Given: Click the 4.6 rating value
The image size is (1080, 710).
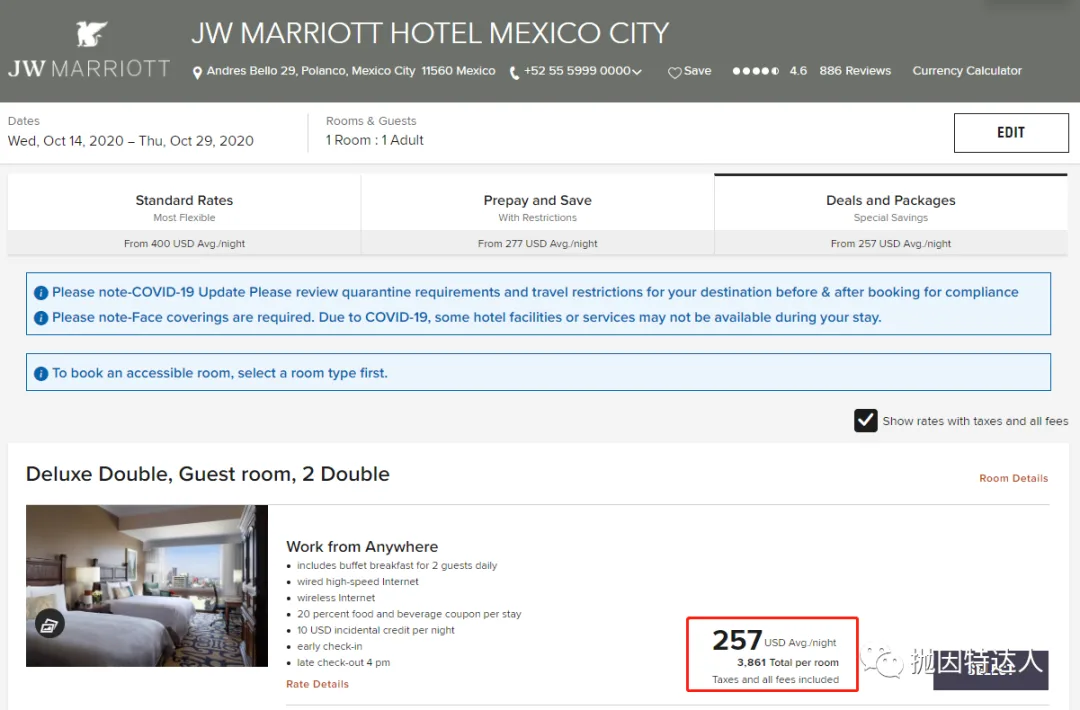Looking at the screenshot, I should pos(798,71).
